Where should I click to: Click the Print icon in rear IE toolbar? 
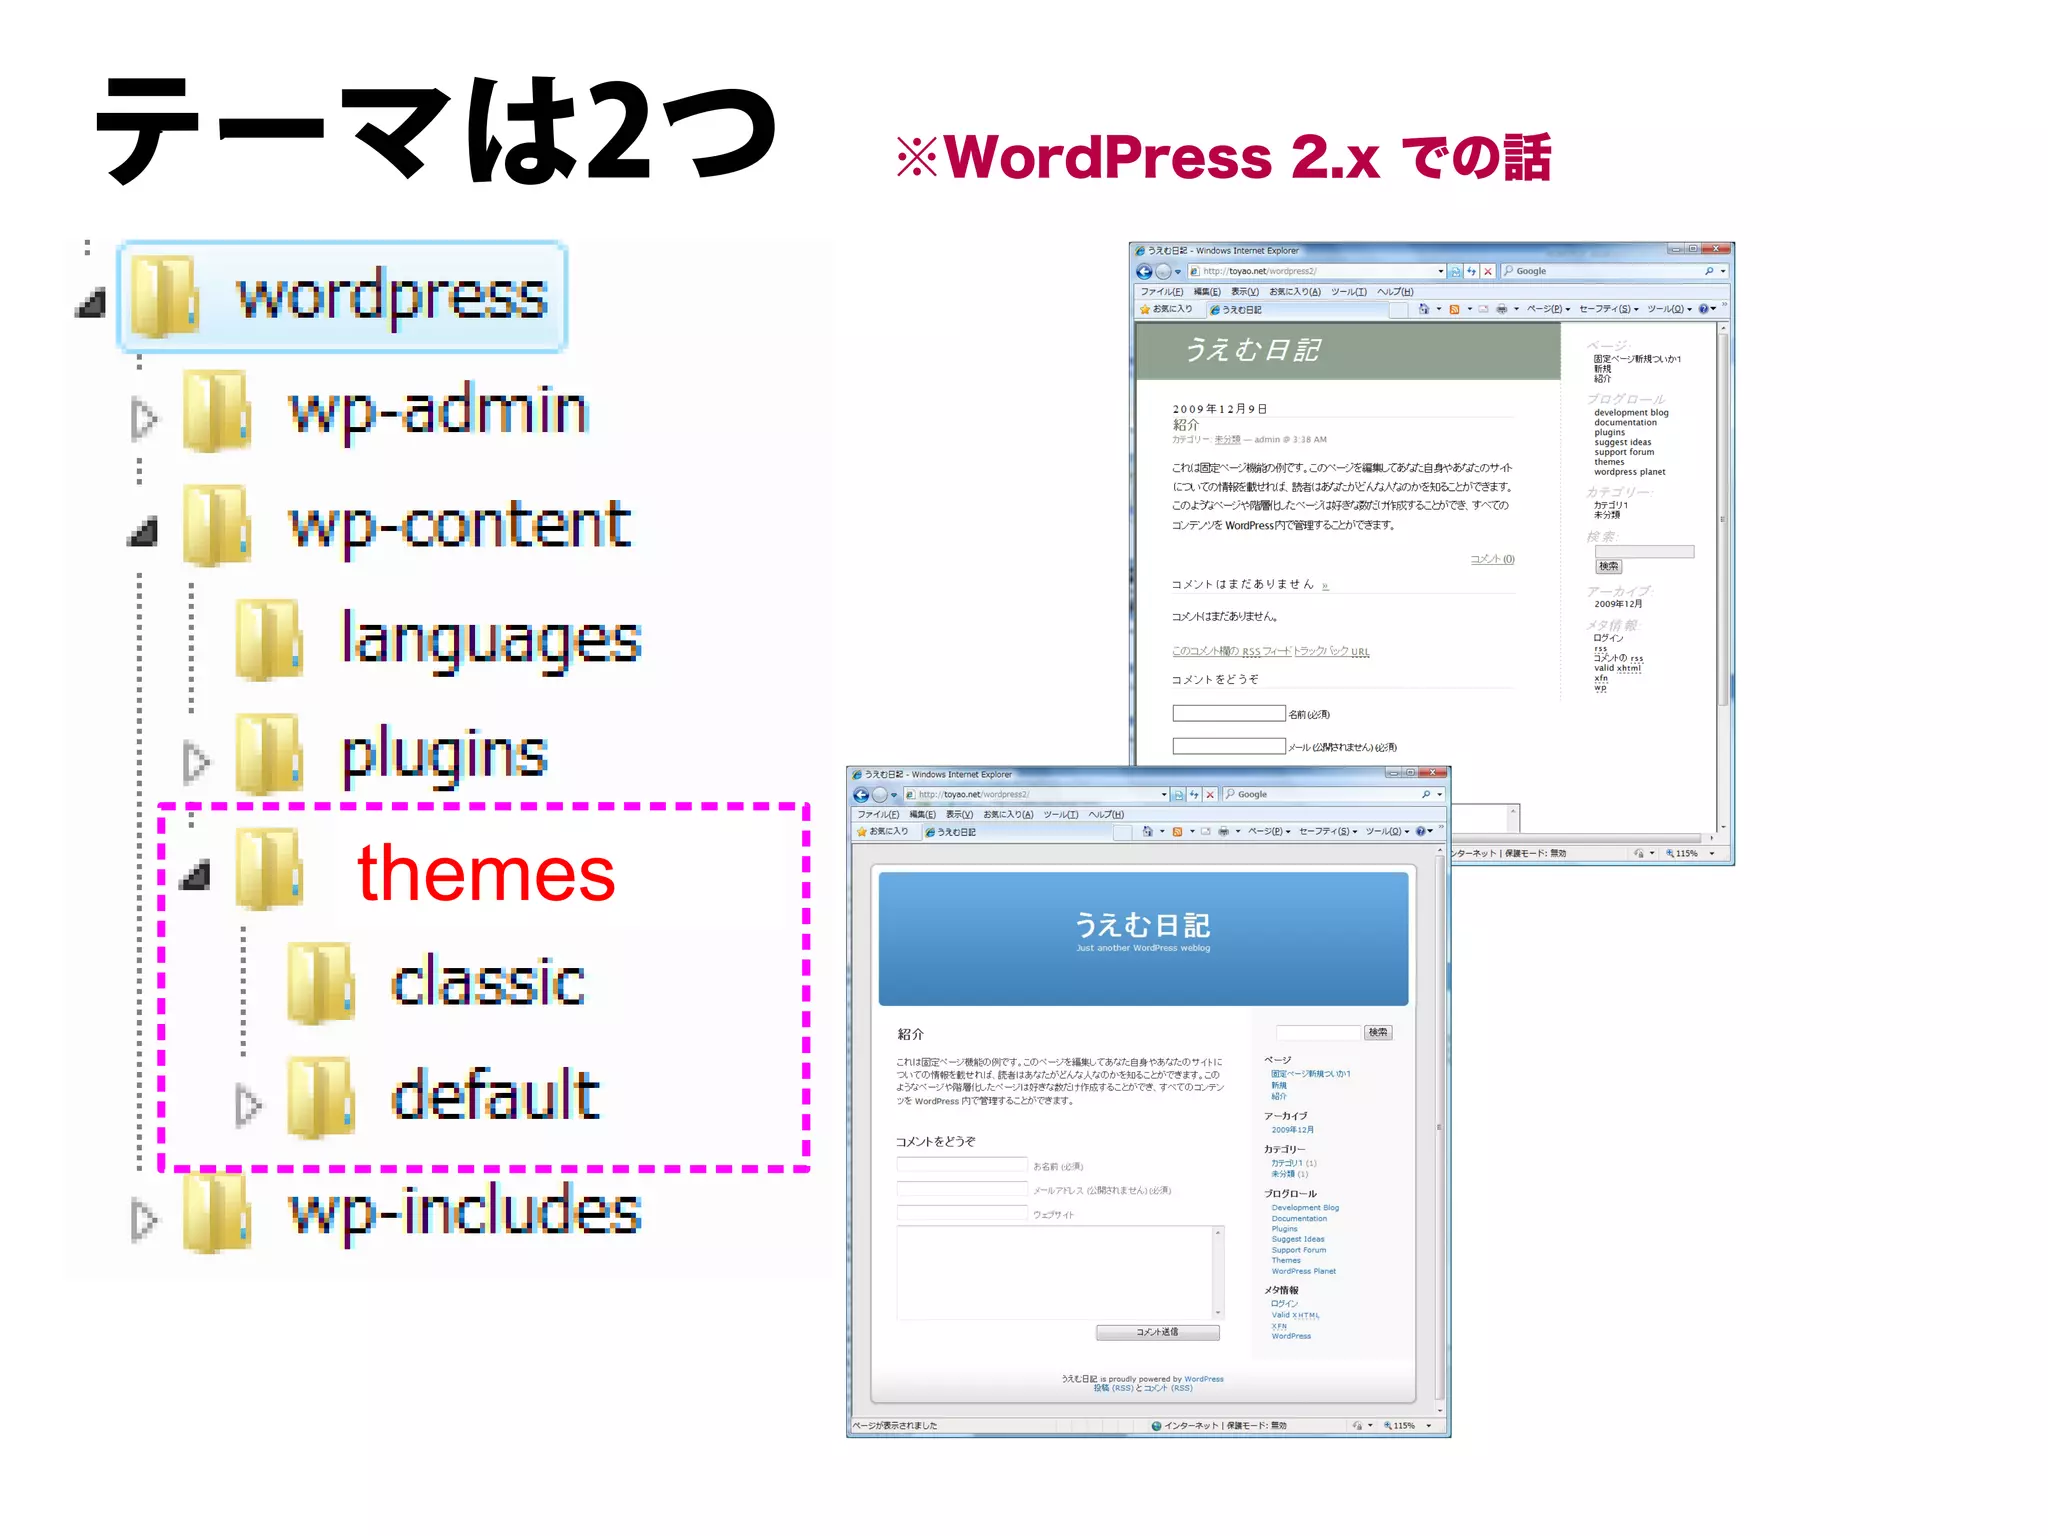(x=1501, y=309)
